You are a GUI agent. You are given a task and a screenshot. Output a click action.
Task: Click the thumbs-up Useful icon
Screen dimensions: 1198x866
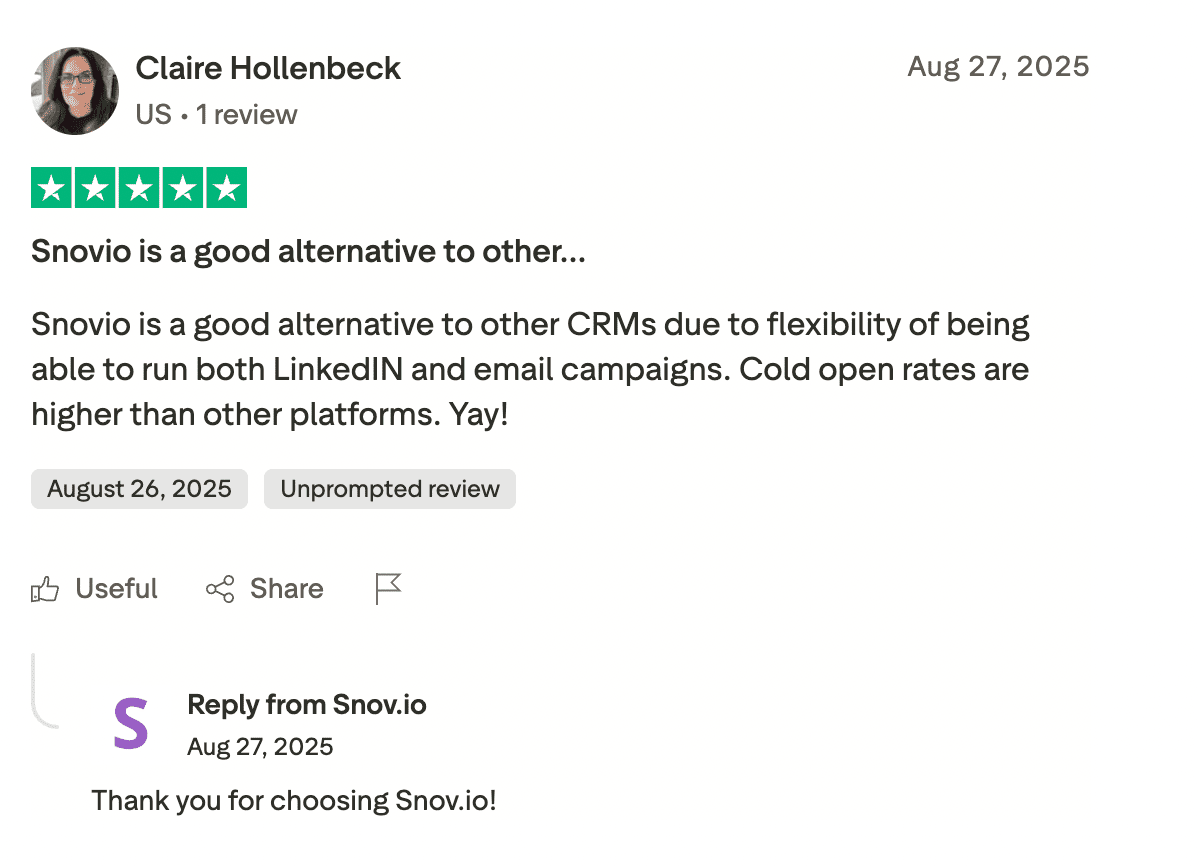click(45, 589)
